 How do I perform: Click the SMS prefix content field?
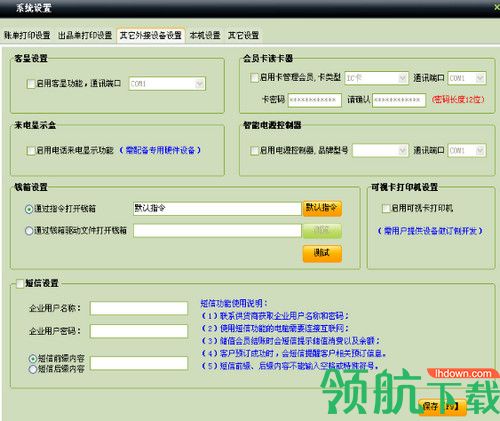(x=139, y=363)
